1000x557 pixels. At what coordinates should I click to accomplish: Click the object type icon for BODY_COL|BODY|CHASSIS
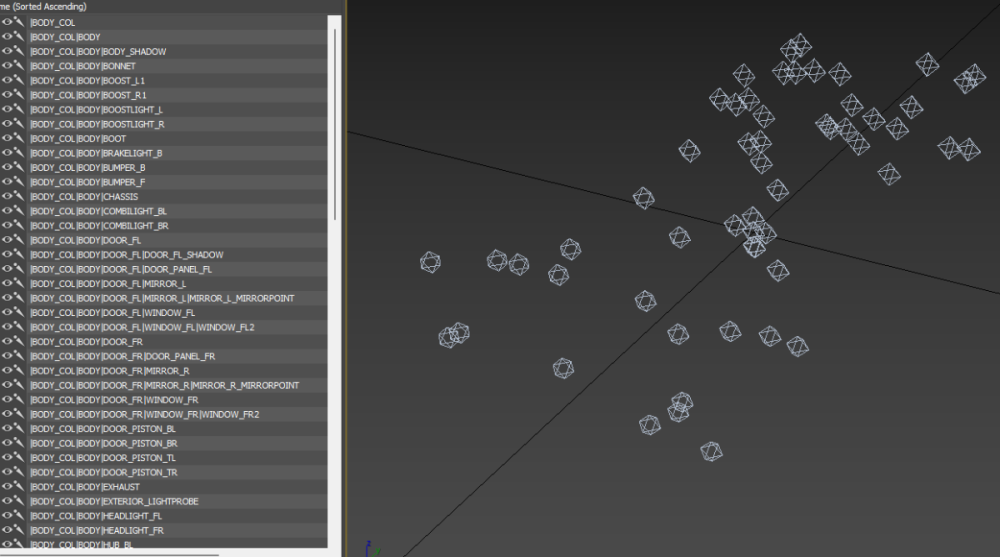point(18,197)
